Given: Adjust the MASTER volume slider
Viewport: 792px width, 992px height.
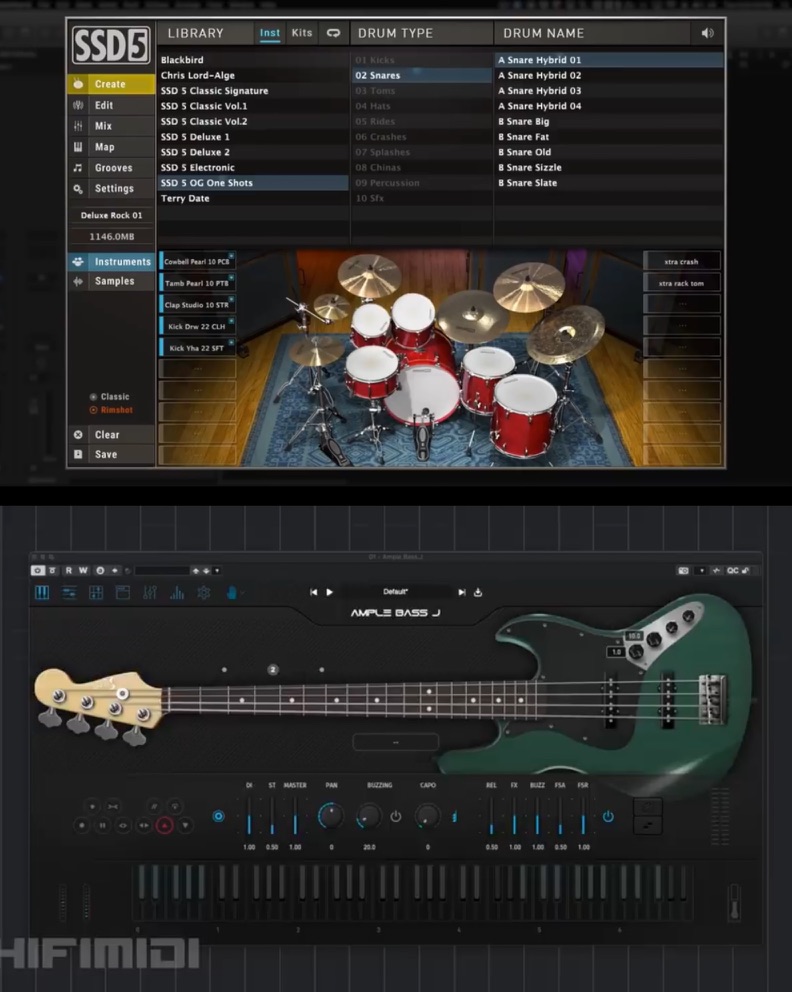Looking at the screenshot, I should point(295,817).
